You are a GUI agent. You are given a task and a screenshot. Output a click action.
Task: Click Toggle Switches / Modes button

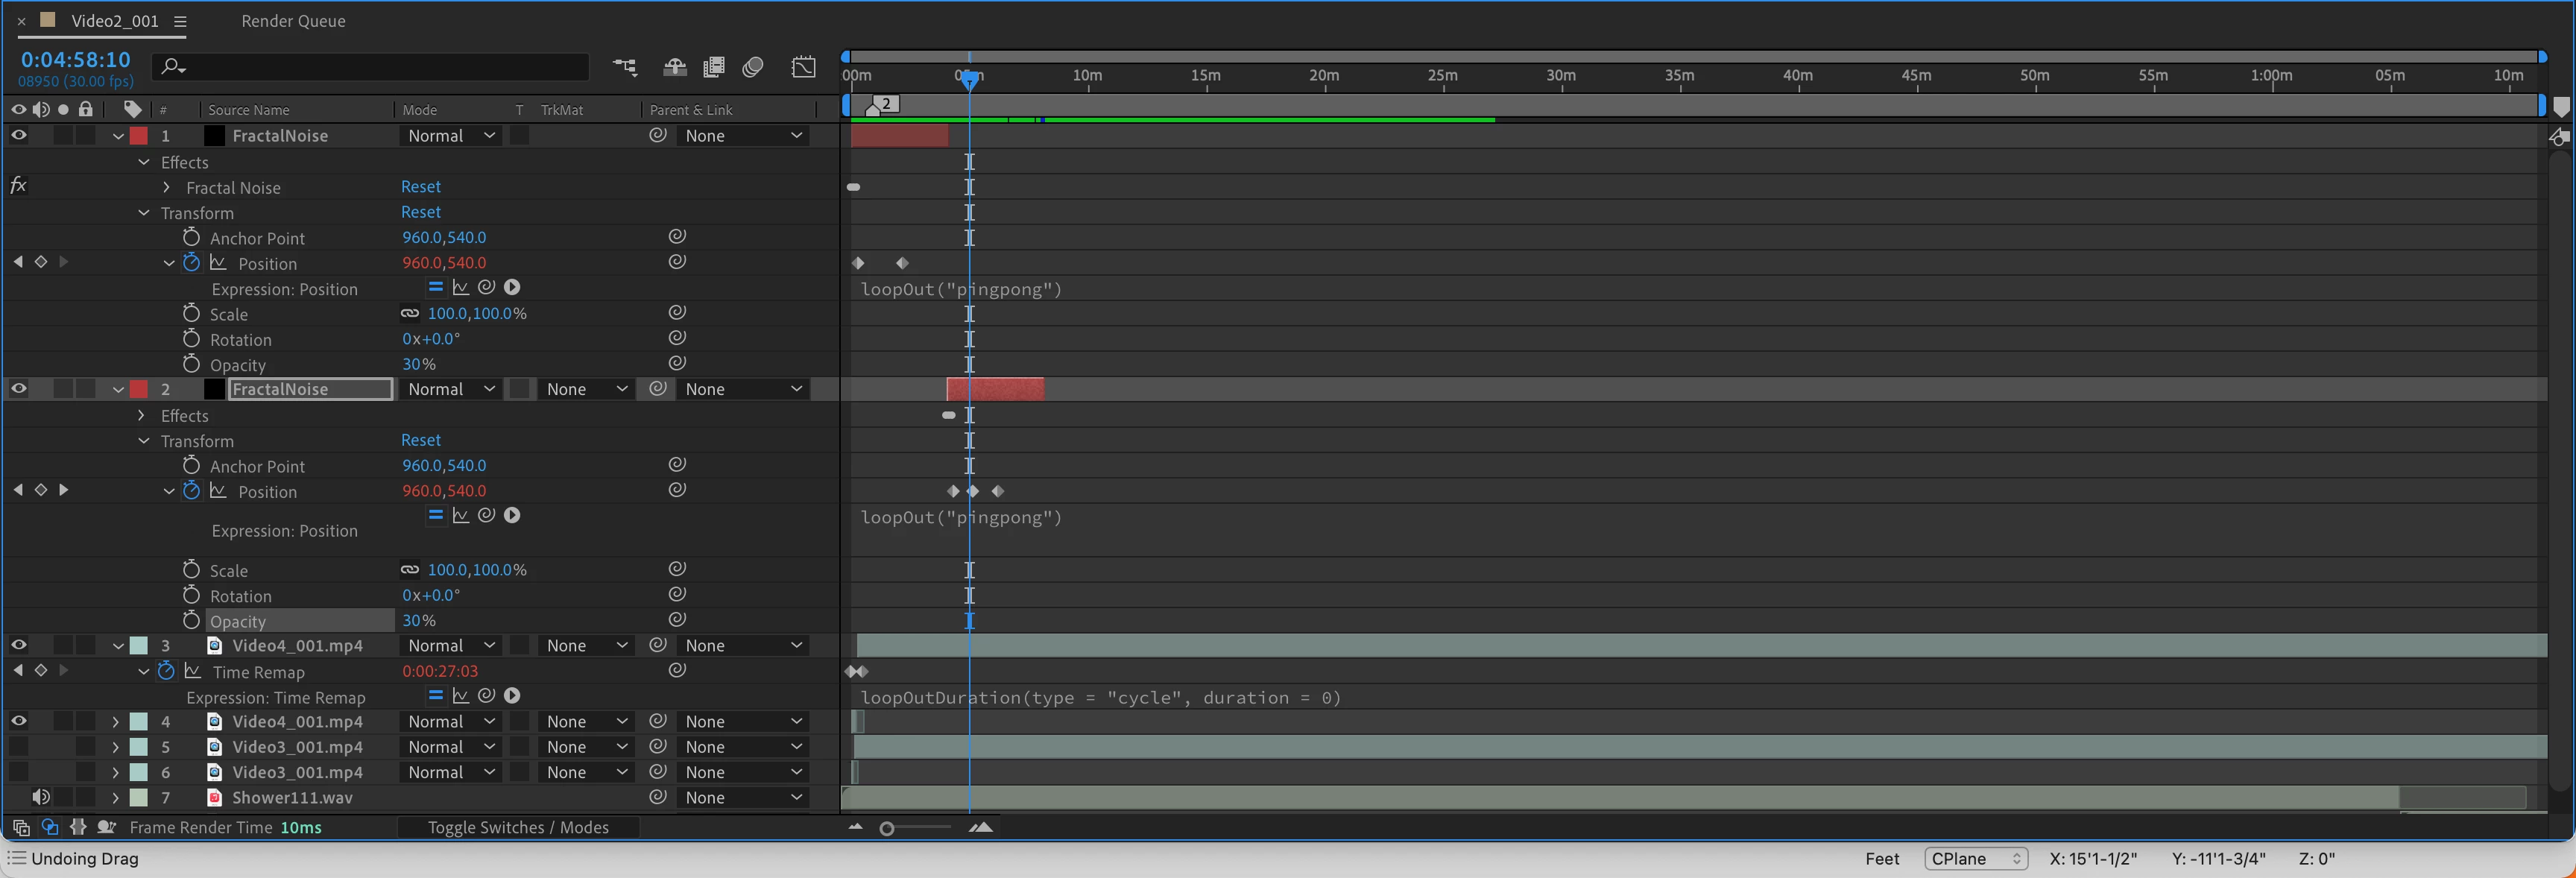tap(518, 827)
